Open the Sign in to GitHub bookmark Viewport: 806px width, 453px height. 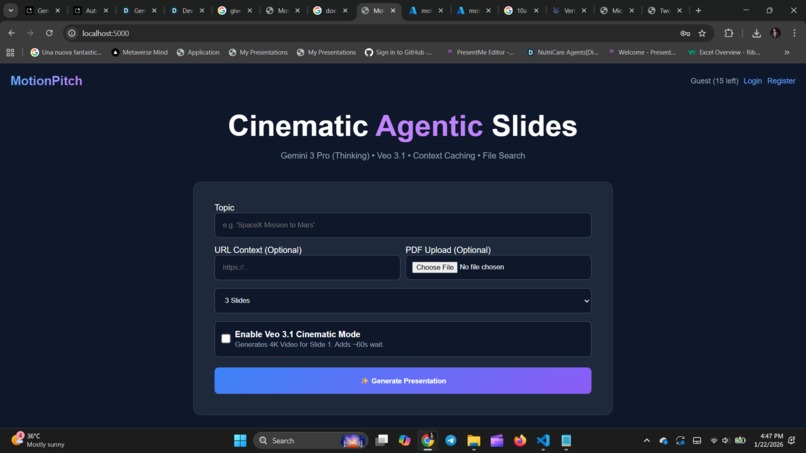(x=399, y=52)
